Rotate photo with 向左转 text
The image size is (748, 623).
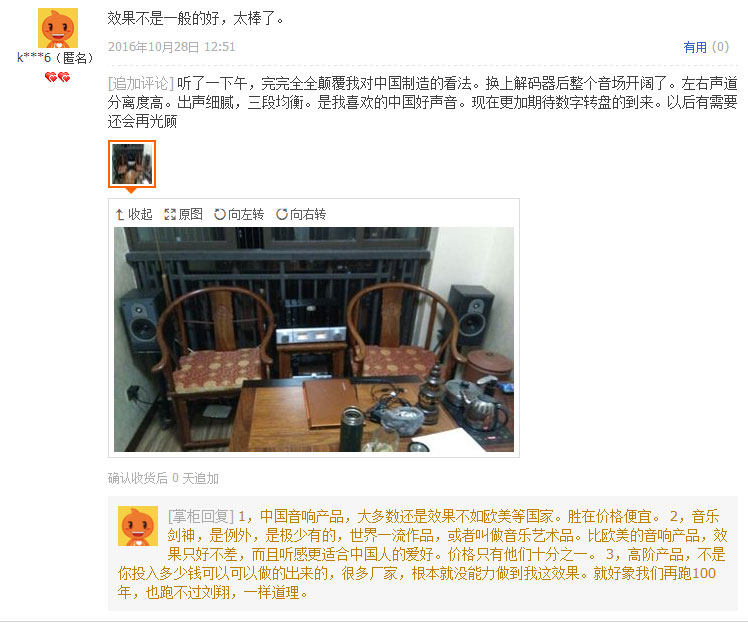(x=246, y=215)
